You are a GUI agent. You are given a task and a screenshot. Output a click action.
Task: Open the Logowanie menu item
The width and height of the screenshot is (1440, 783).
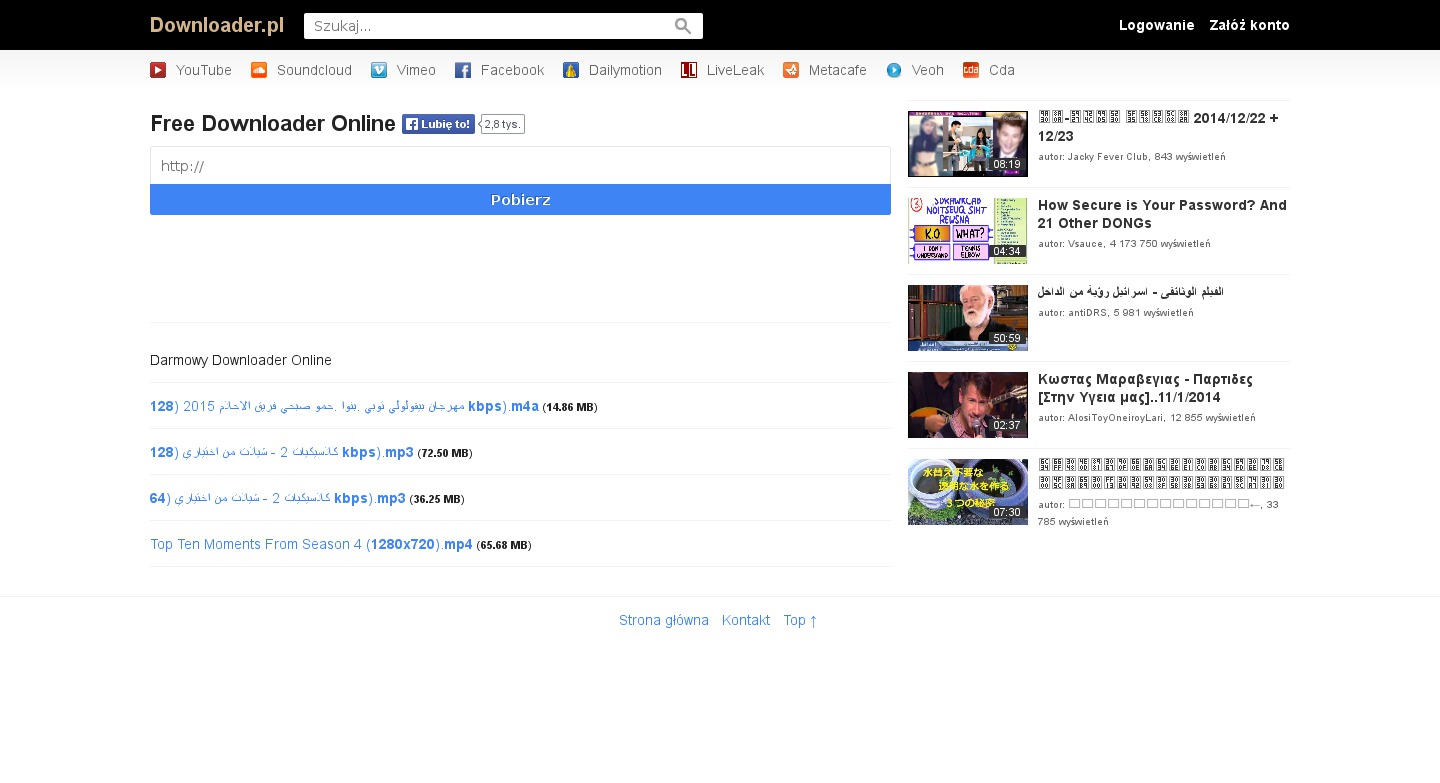(1156, 25)
